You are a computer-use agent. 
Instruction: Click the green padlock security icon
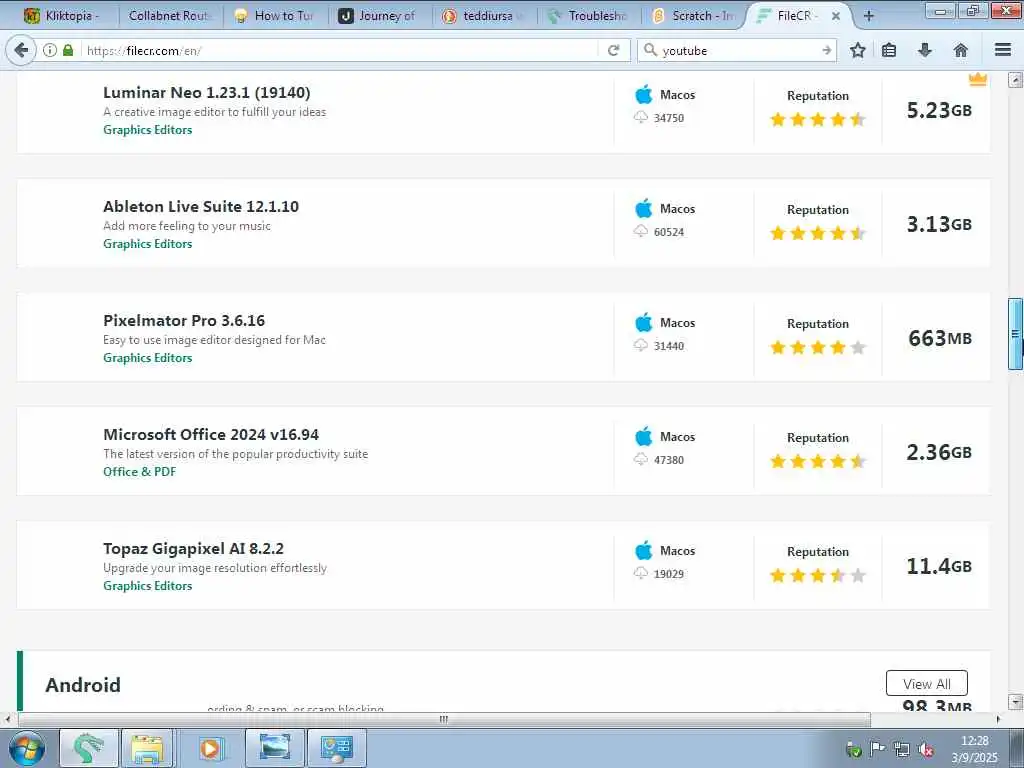click(68, 50)
